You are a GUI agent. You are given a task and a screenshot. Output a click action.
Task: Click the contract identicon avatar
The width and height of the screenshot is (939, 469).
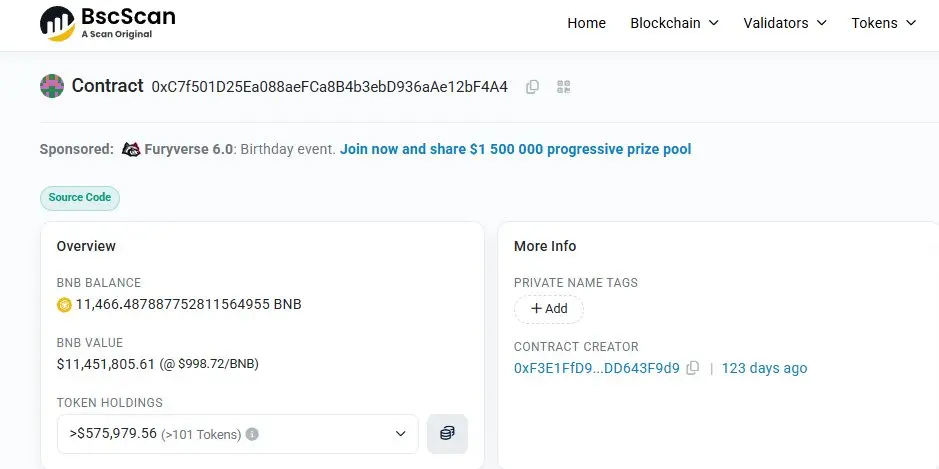(51, 86)
